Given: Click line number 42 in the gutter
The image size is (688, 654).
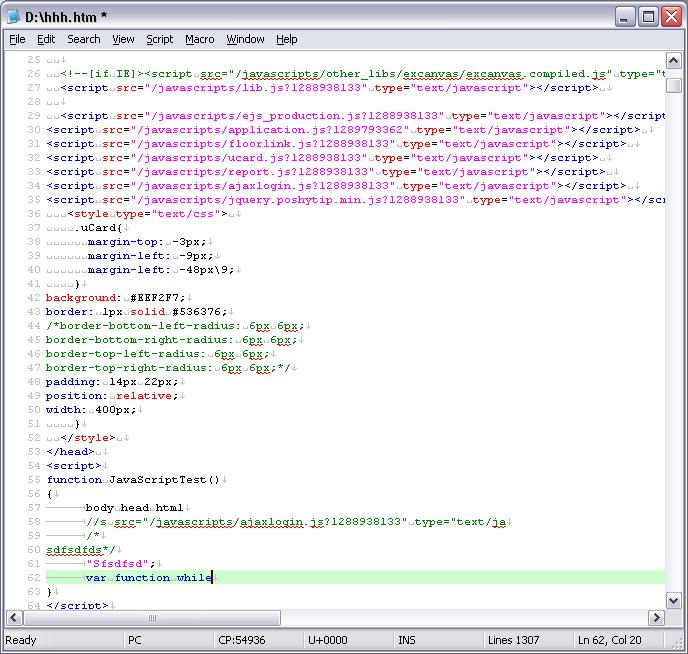Looking at the screenshot, I should [x=34, y=298].
